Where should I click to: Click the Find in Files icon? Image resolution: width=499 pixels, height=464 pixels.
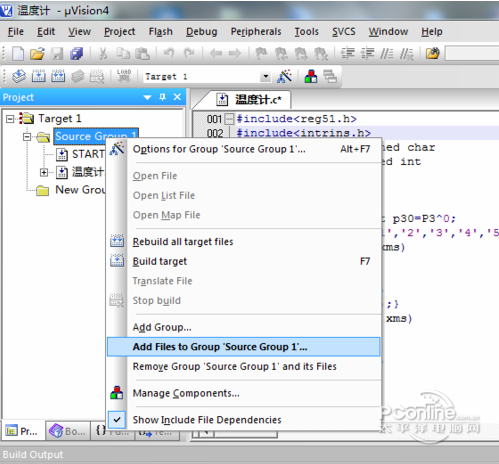point(433,53)
